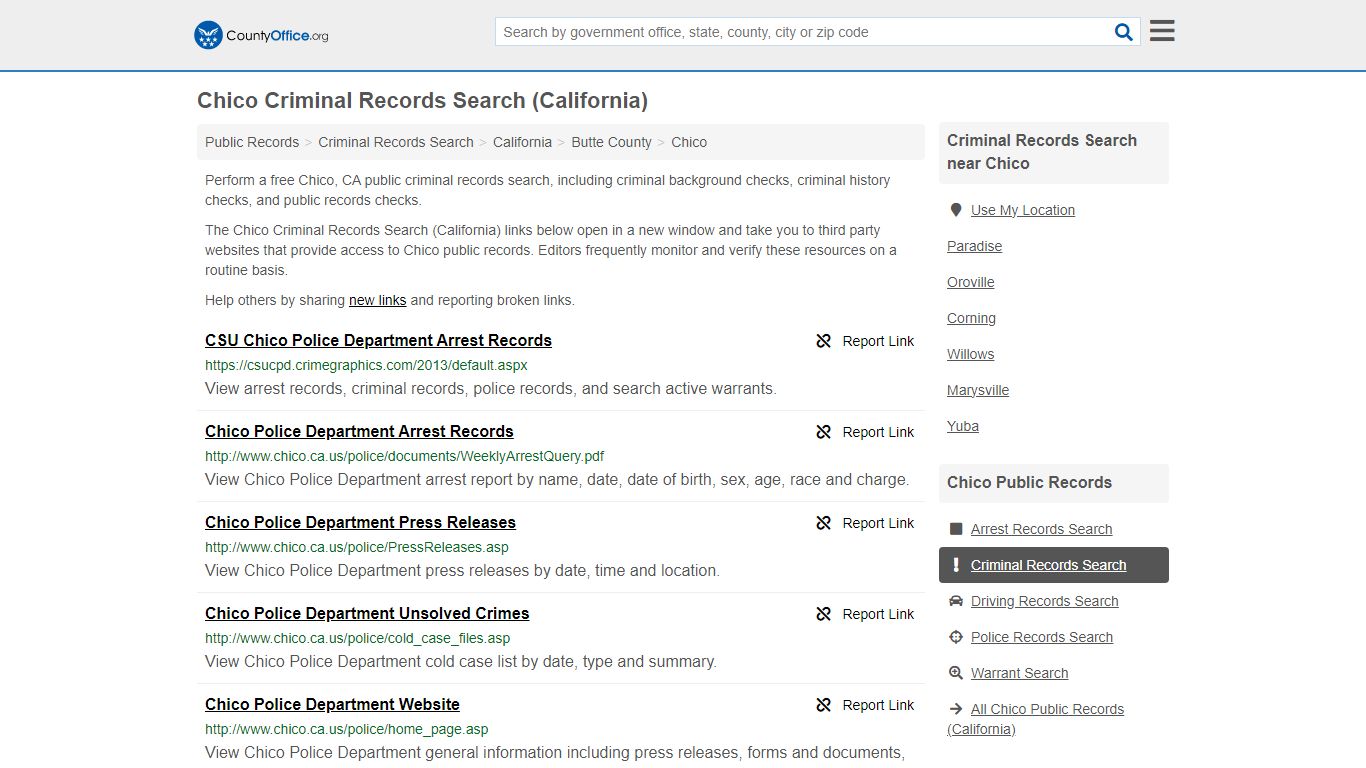Report the Chico Police Arrest Records link
Image resolution: width=1366 pixels, height=768 pixels.
(x=865, y=432)
